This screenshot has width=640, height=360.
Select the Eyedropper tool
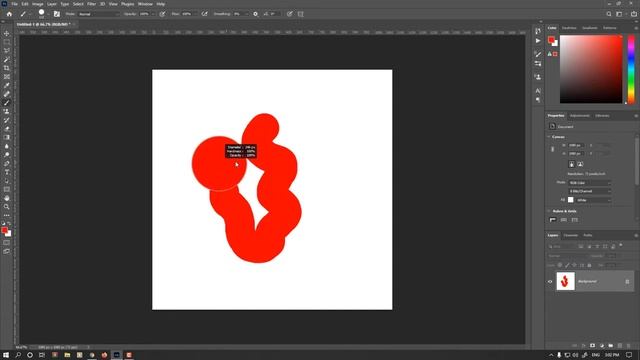(7, 85)
